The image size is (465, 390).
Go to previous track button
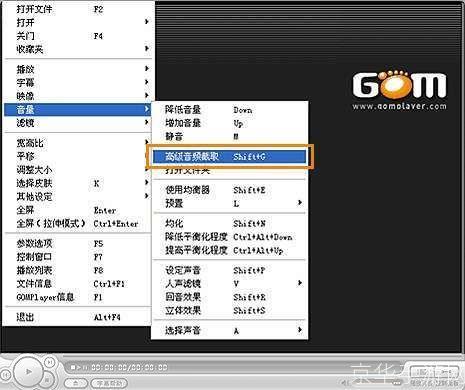(x=6, y=374)
